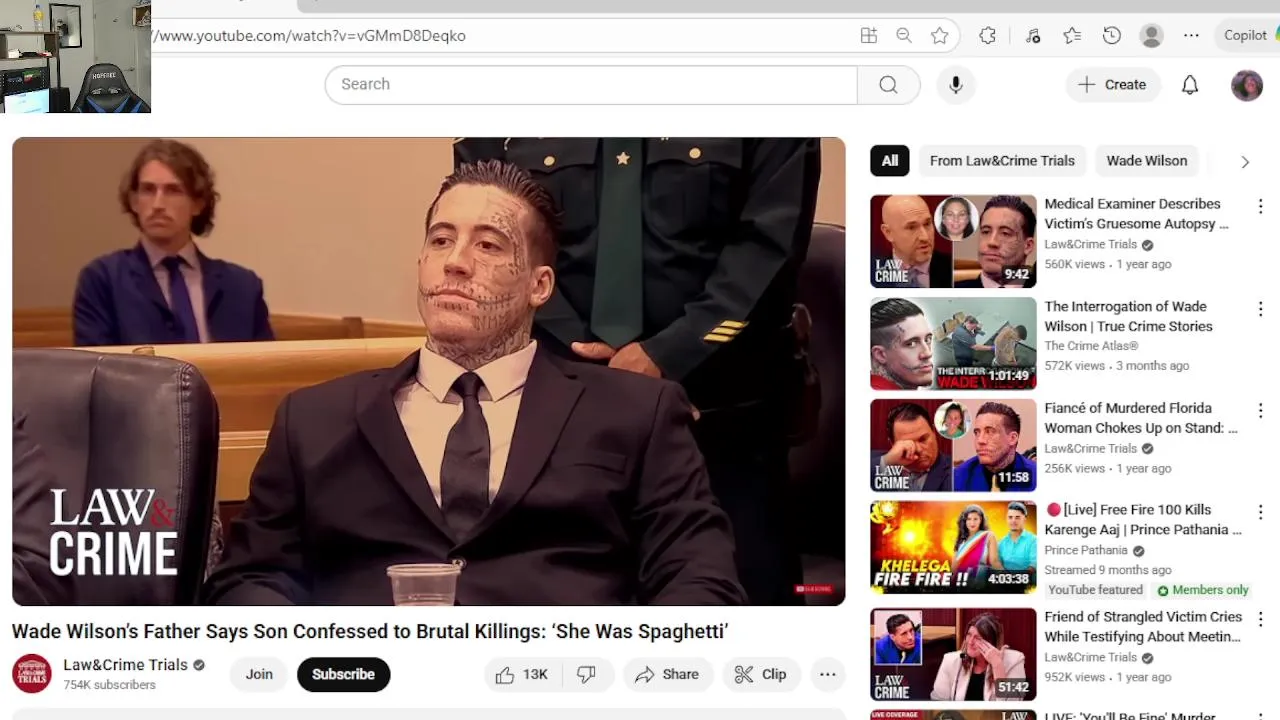1280x720 pixels.
Task: Open options for Free Fire 100 Kills video
Action: (1260, 512)
